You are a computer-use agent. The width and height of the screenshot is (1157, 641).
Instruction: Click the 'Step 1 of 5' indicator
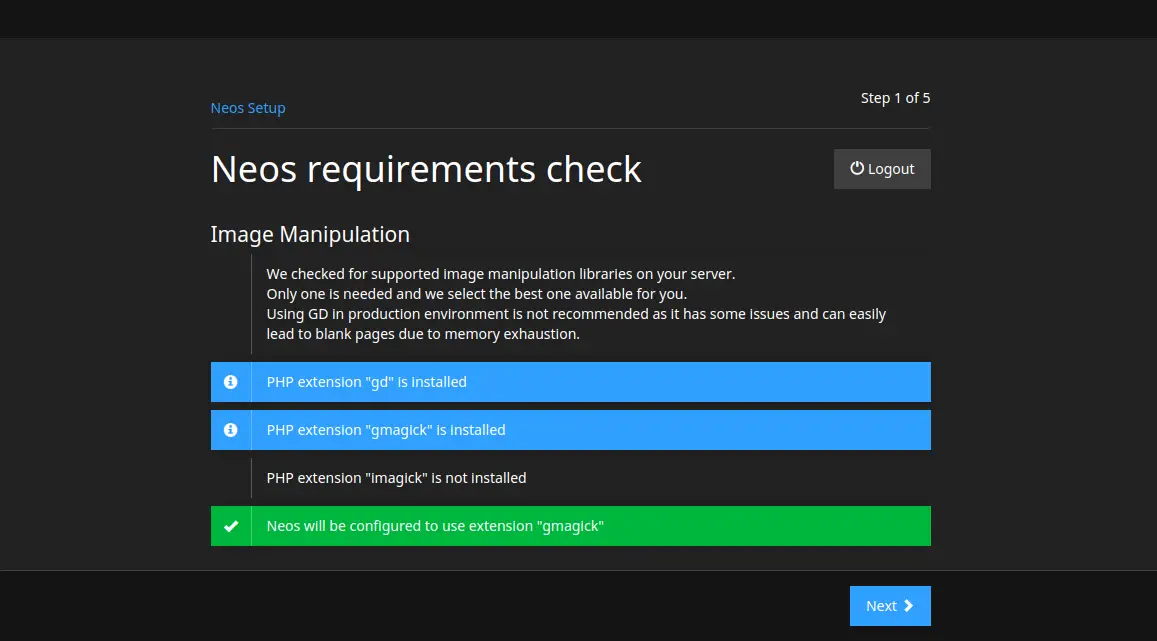tap(895, 98)
